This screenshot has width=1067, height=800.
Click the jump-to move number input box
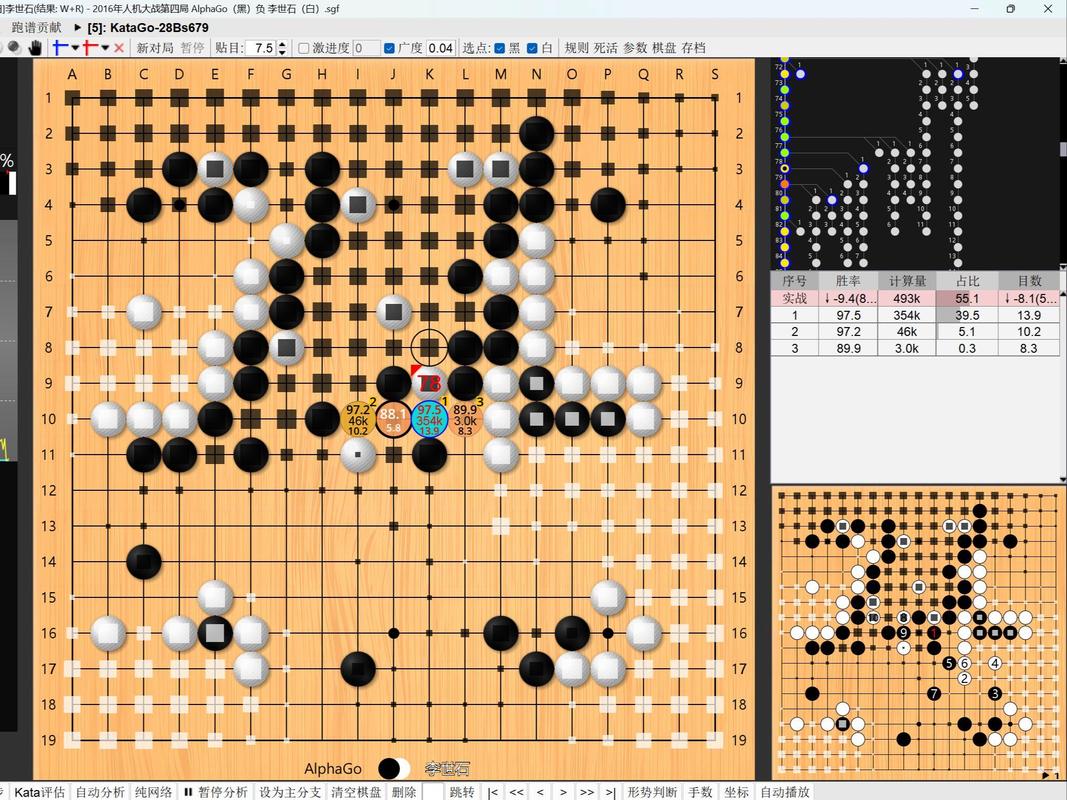(433, 792)
